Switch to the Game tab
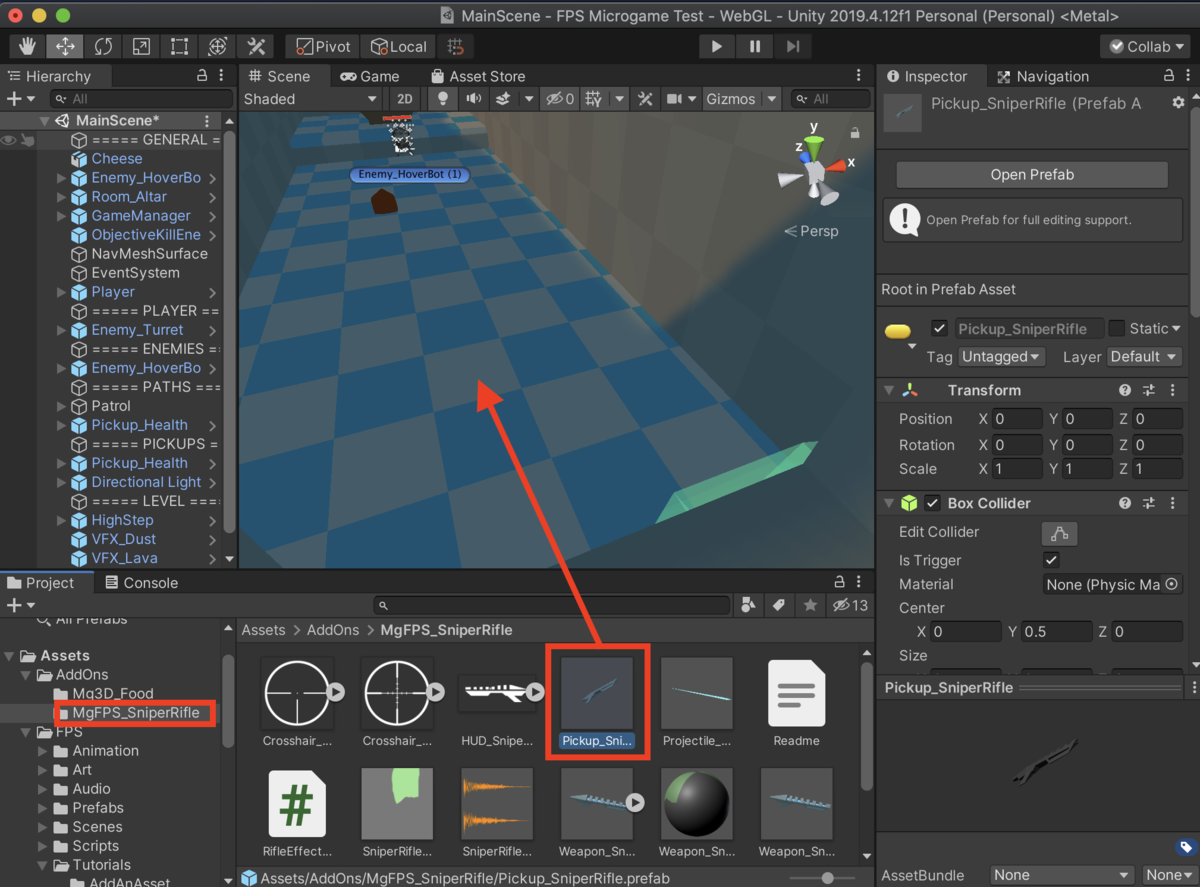 tap(369, 76)
